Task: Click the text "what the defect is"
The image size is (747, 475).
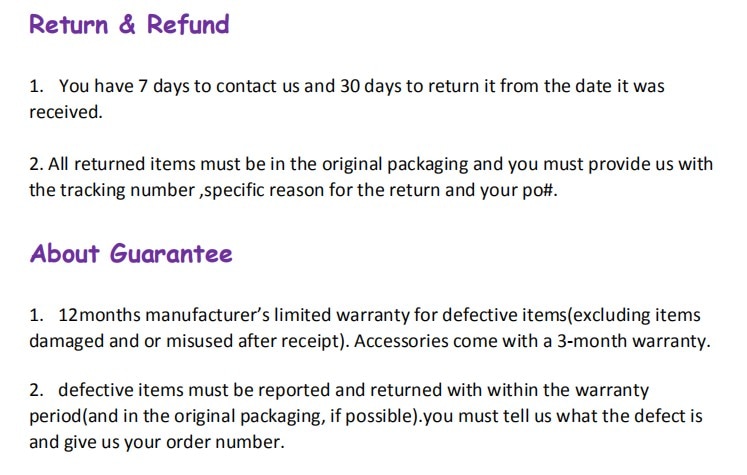Action: 629,416
